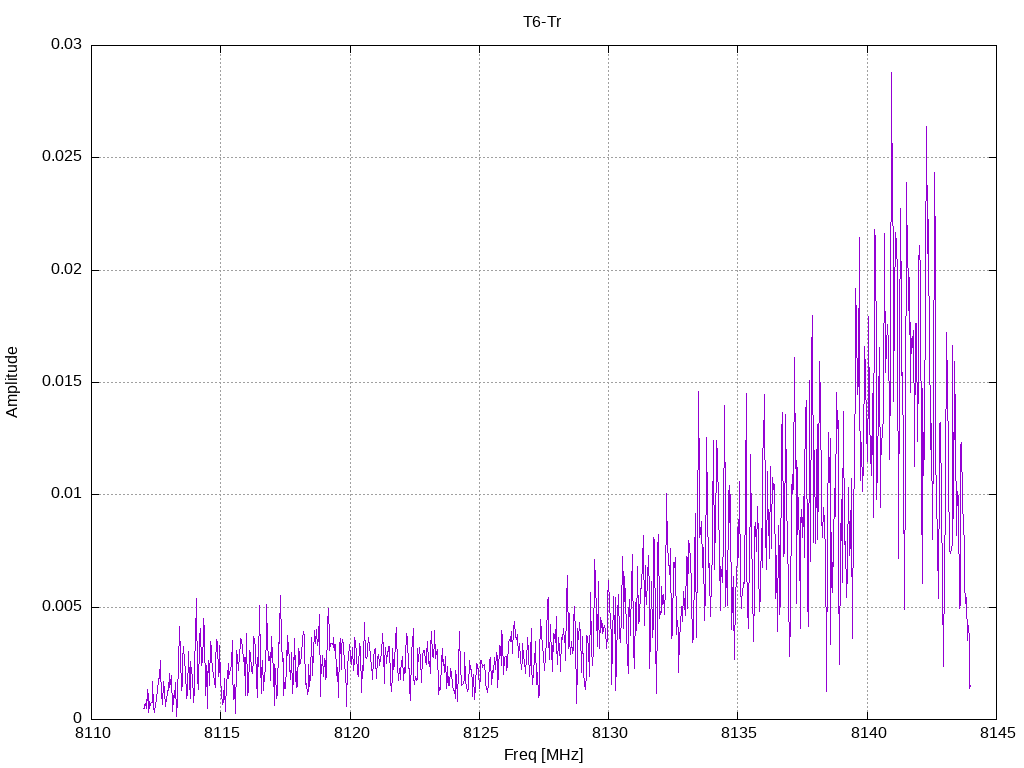Select the Freq [MHz] x-axis label

click(x=543, y=755)
